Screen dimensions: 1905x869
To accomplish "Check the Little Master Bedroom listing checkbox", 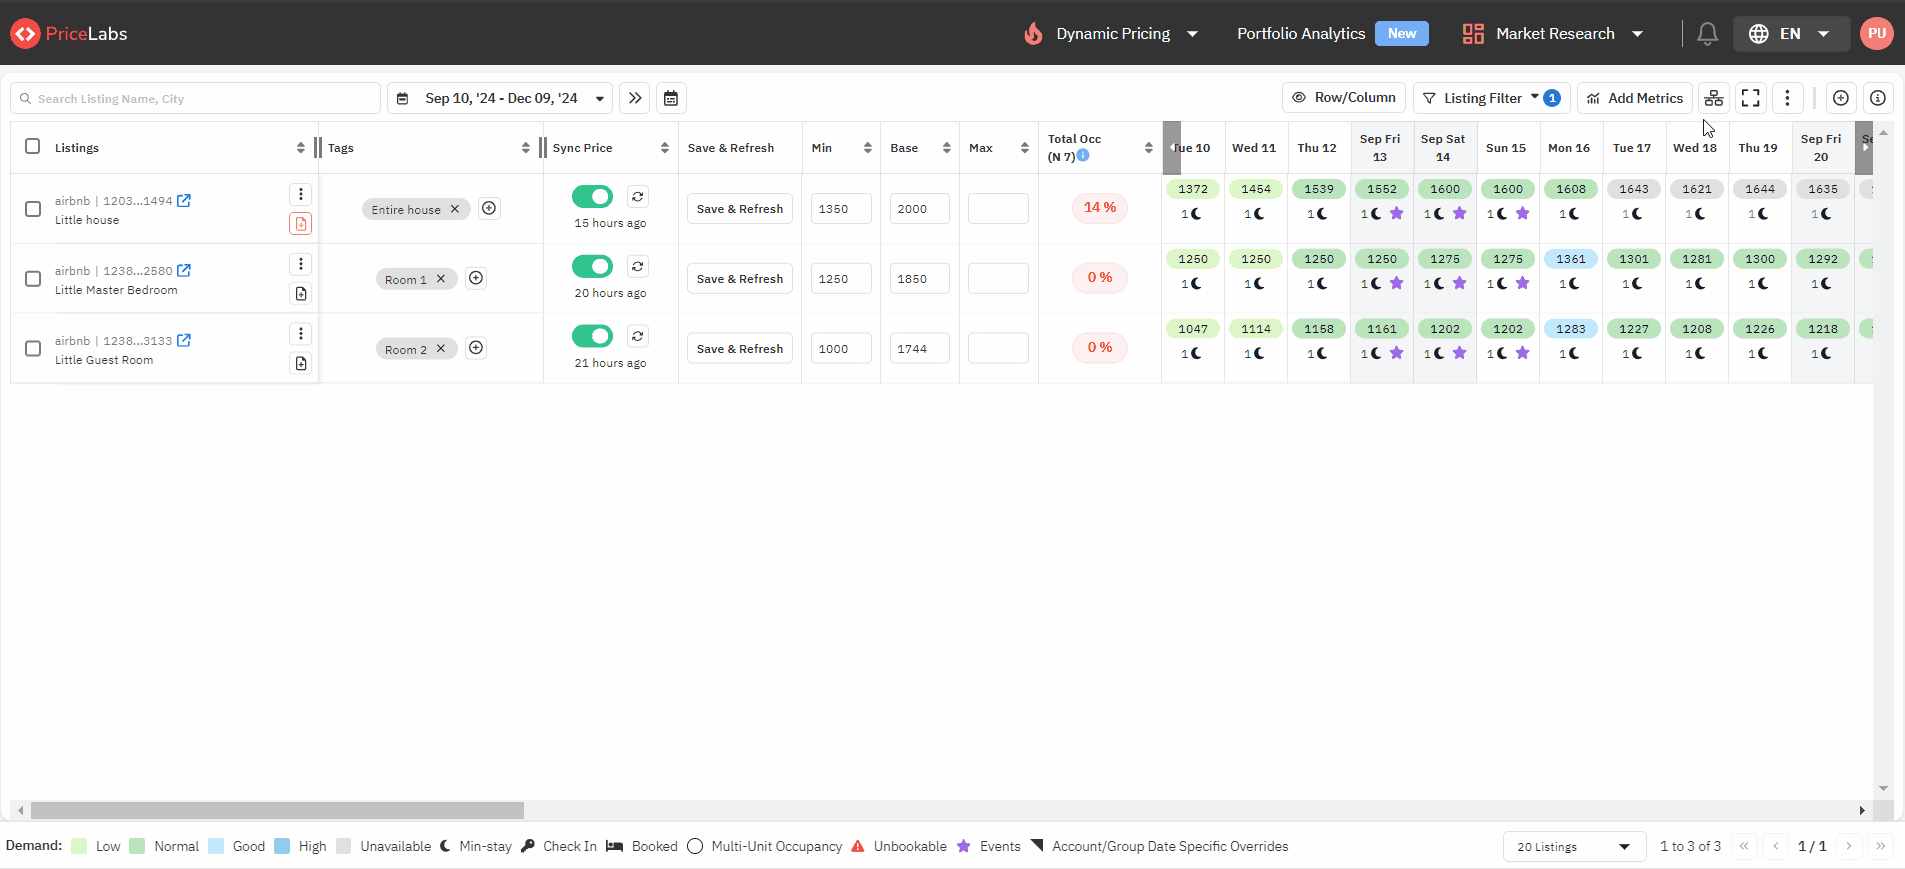I will pyautogui.click(x=33, y=279).
